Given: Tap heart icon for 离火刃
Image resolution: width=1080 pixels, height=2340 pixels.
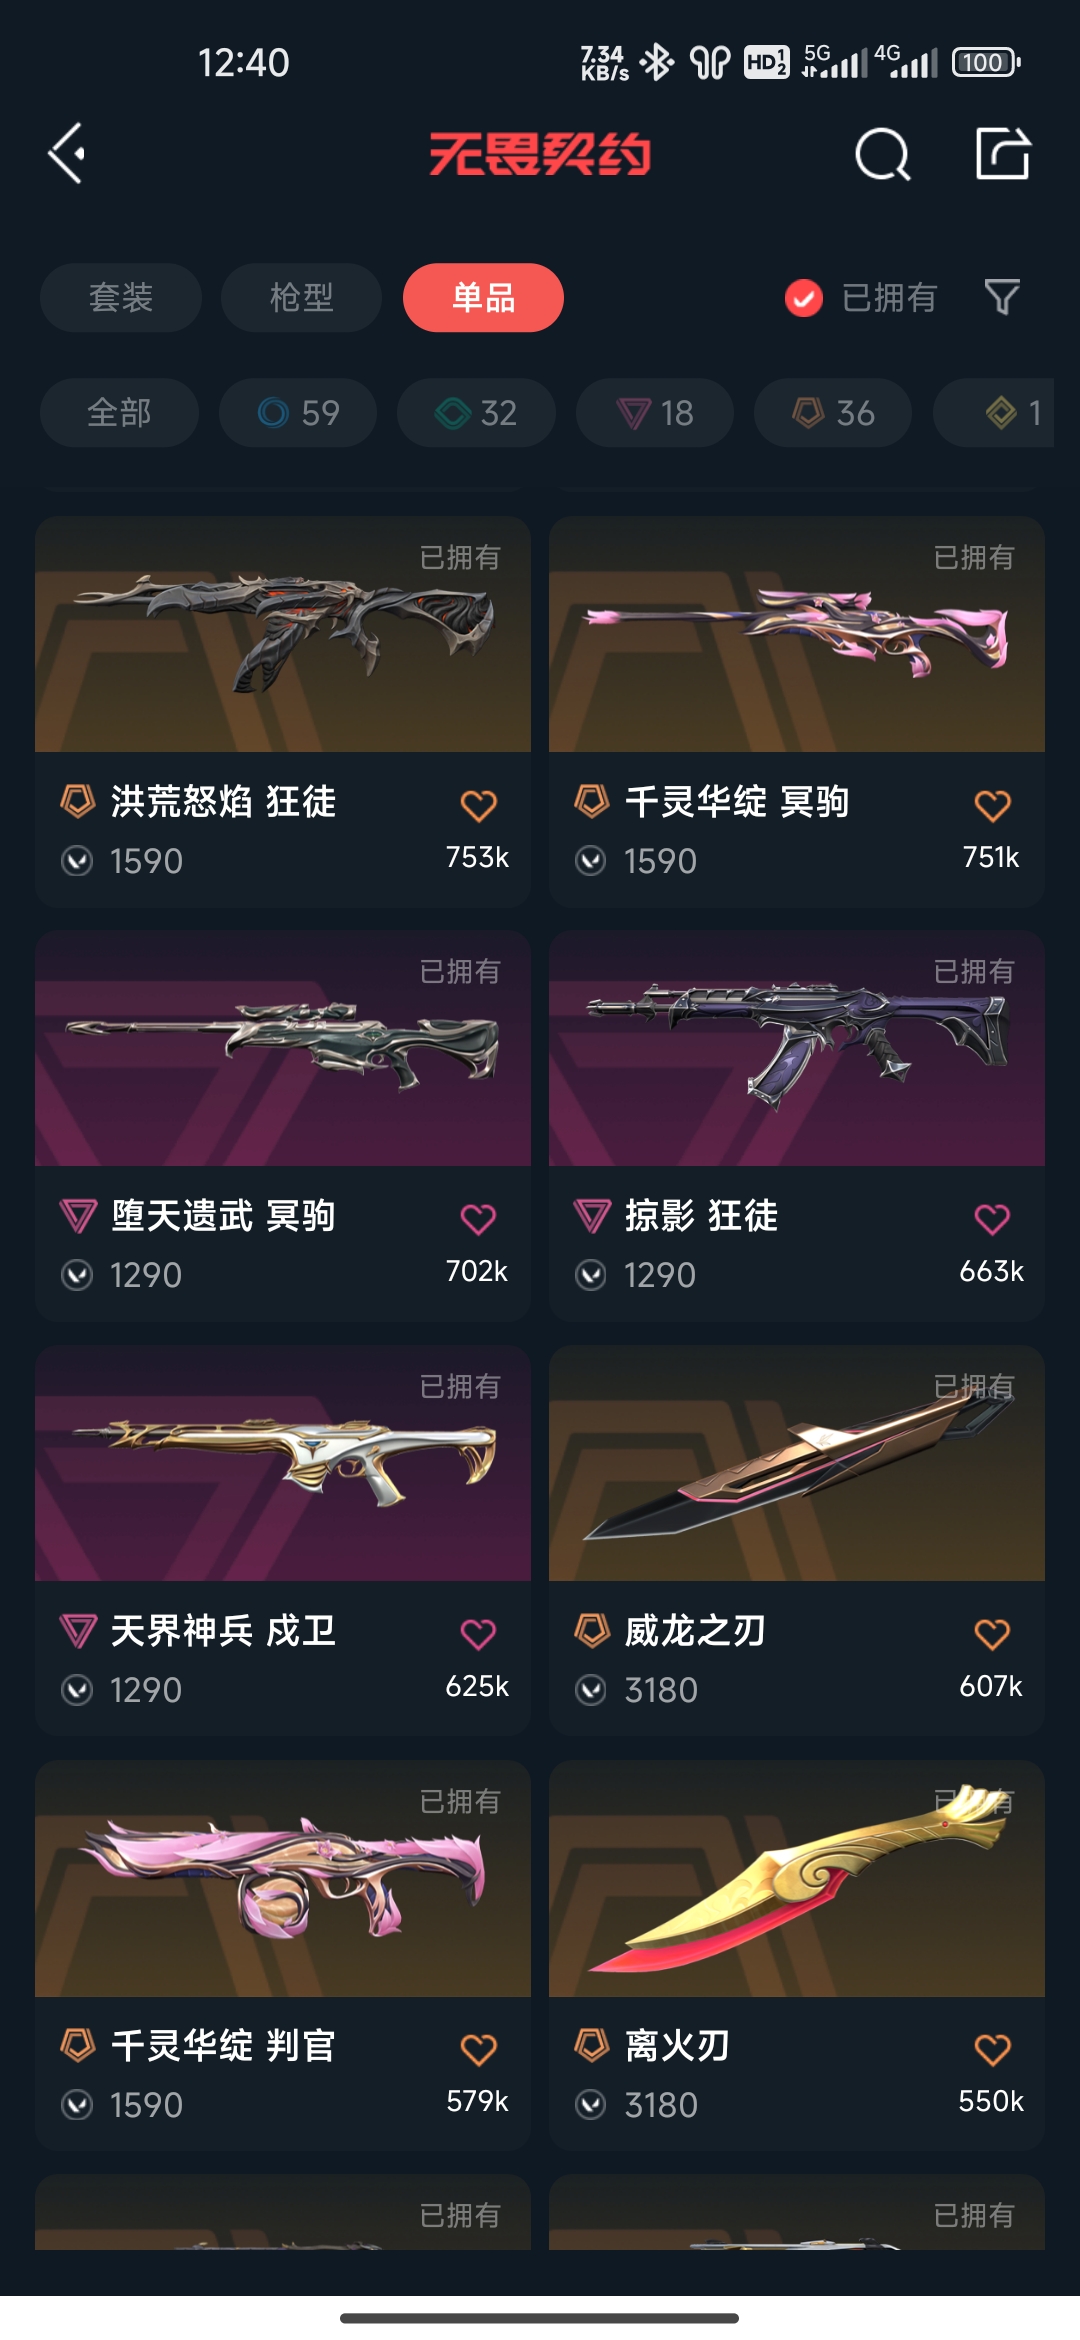Looking at the screenshot, I should click(x=992, y=2049).
